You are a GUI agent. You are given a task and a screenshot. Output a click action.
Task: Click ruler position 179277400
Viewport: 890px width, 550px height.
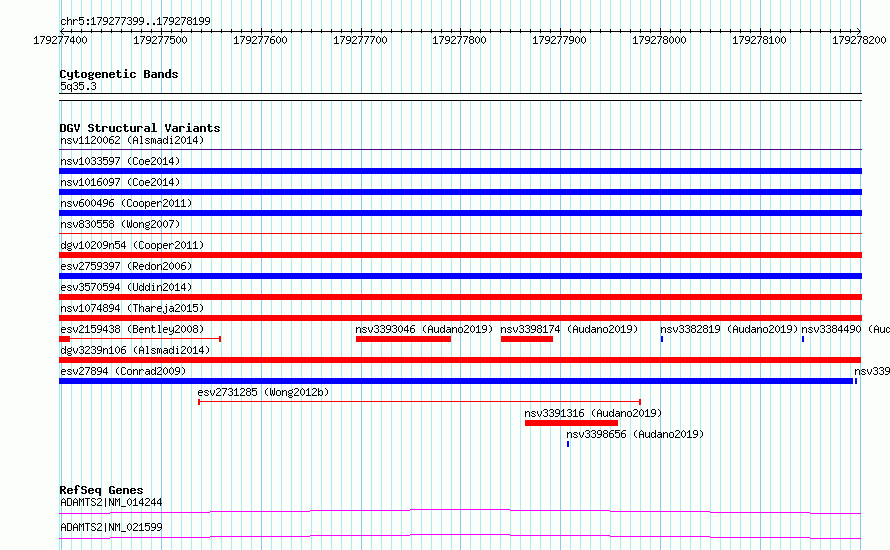click(x=60, y=40)
